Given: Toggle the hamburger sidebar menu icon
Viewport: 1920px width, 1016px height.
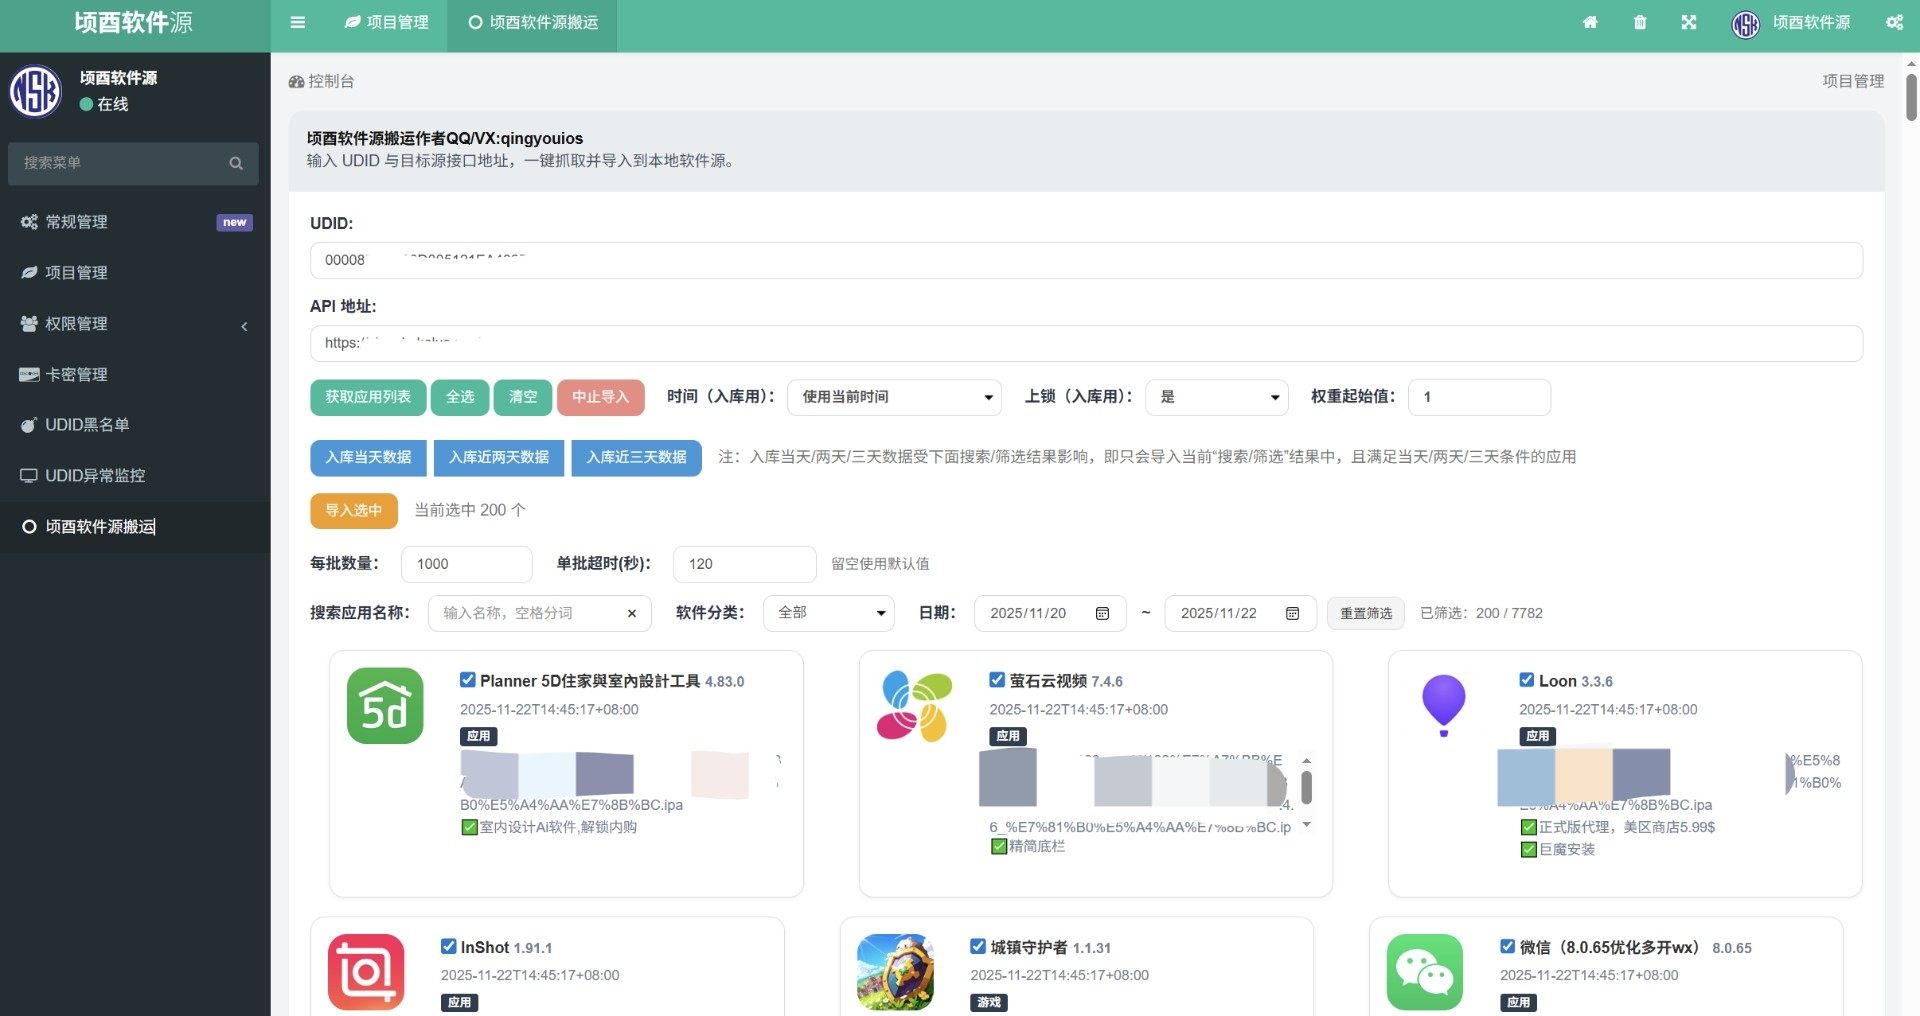Looking at the screenshot, I should [x=297, y=22].
